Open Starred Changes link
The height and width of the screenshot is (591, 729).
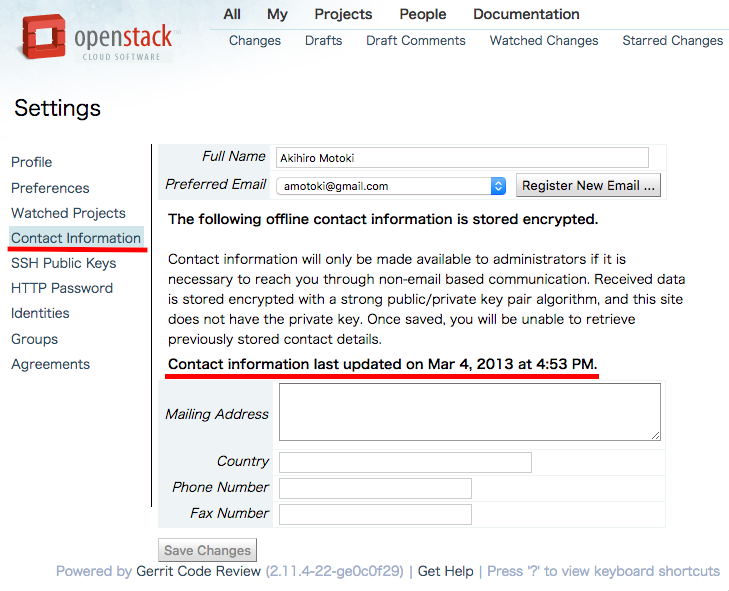click(x=672, y=41)
